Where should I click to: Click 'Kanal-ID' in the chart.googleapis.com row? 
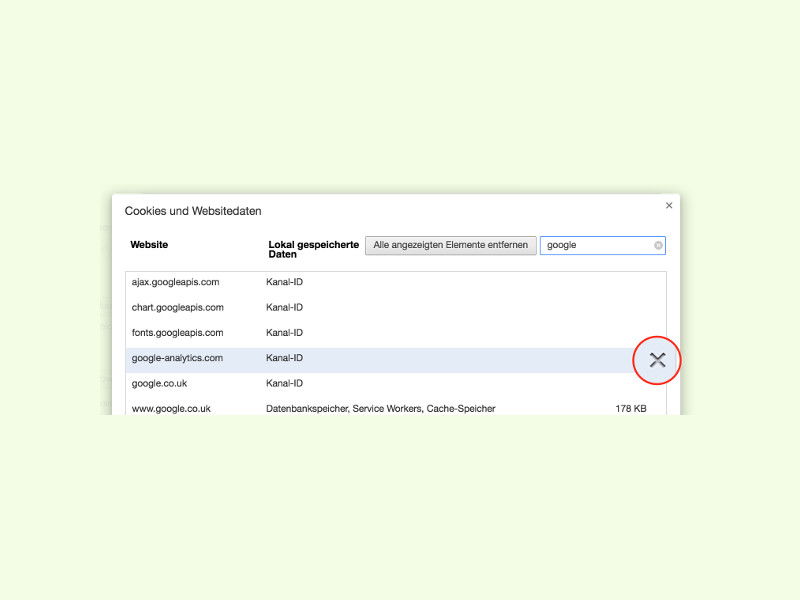(284, 308)
